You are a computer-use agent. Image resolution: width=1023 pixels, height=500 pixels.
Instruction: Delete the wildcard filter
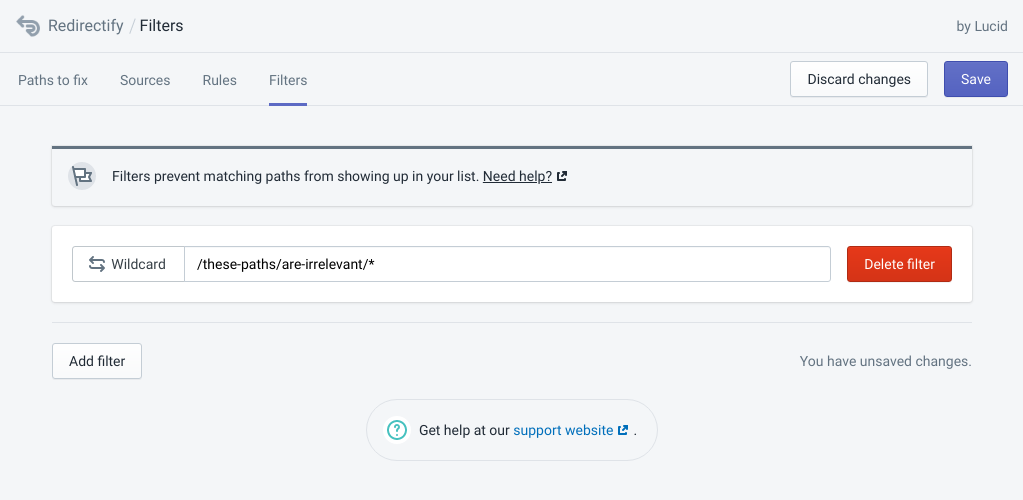point(899,264)
